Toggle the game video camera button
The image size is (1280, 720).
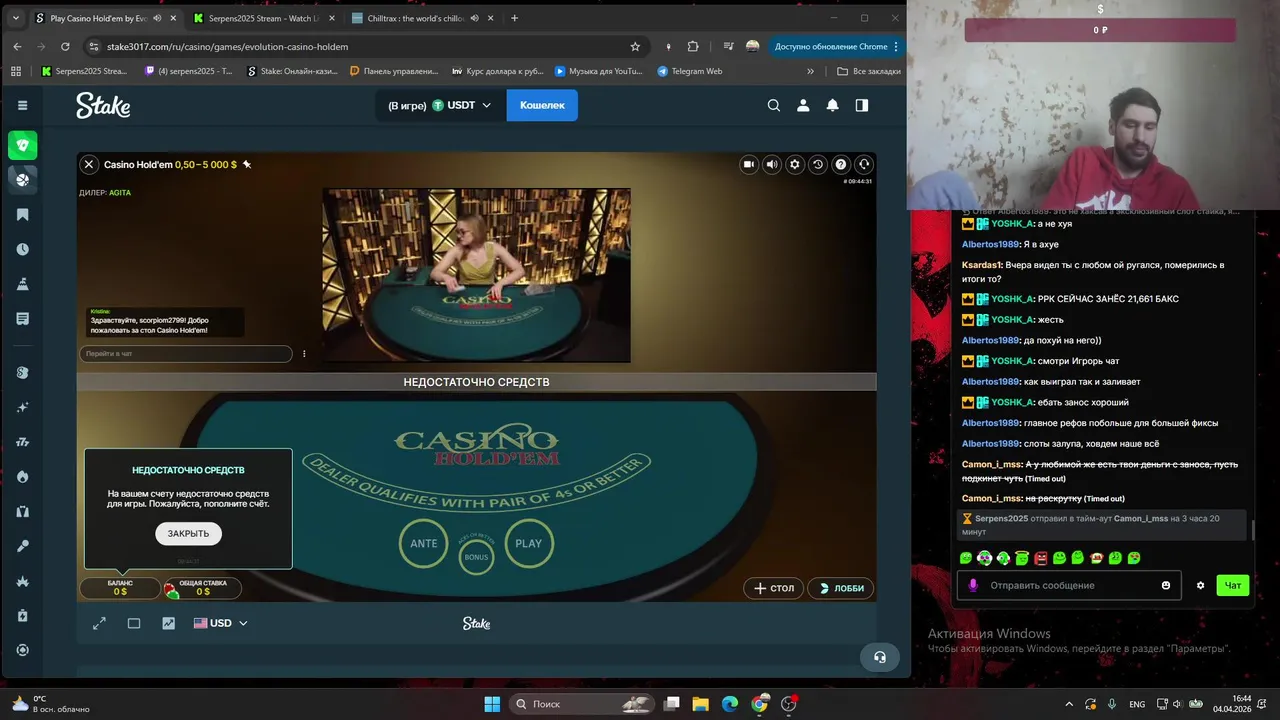click(749, 165)
